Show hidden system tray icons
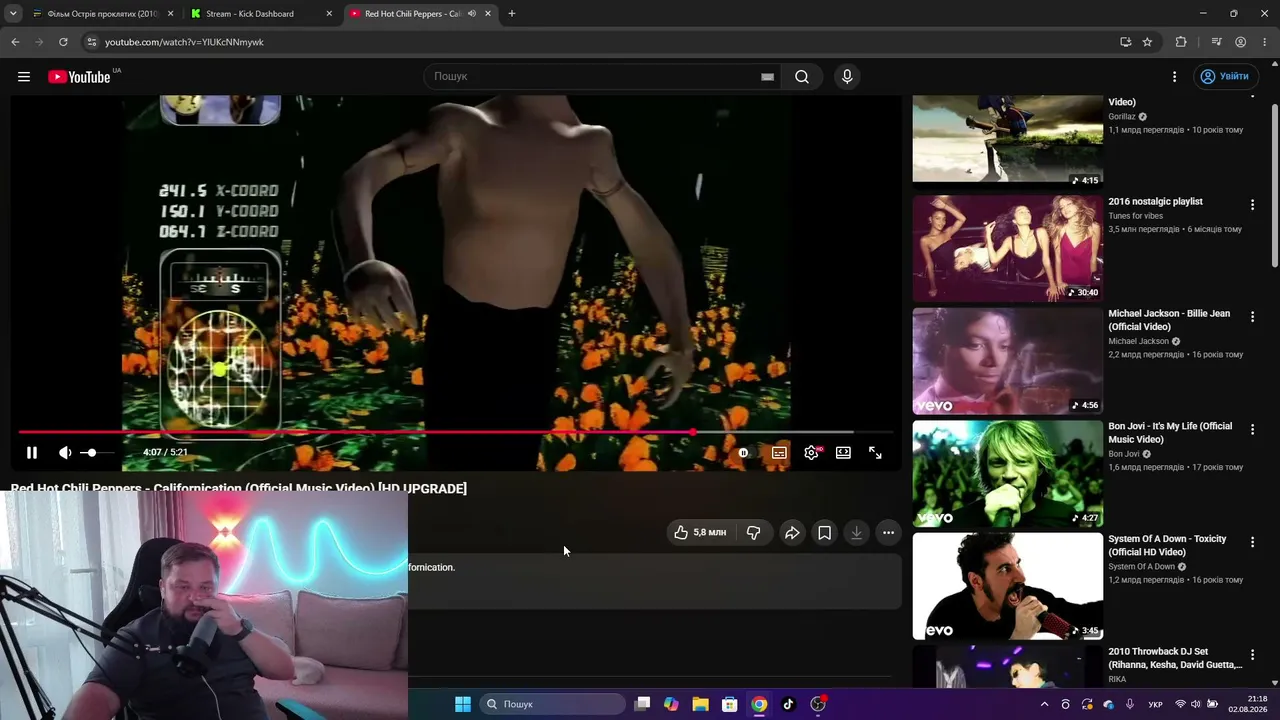This screenshot has width=1280, height=720. [x=1045, y=704]
